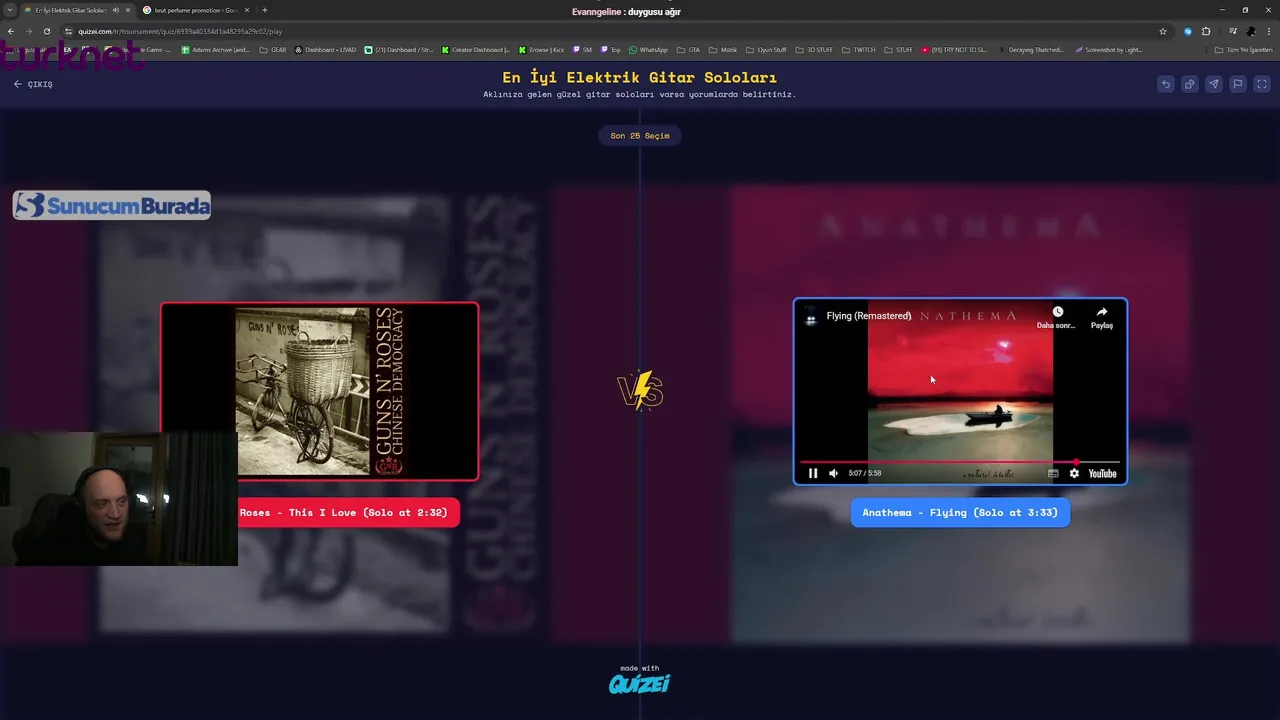
Task: Open the Creator Dashboard Kick bookmark
Action: (x=476, y=50)
